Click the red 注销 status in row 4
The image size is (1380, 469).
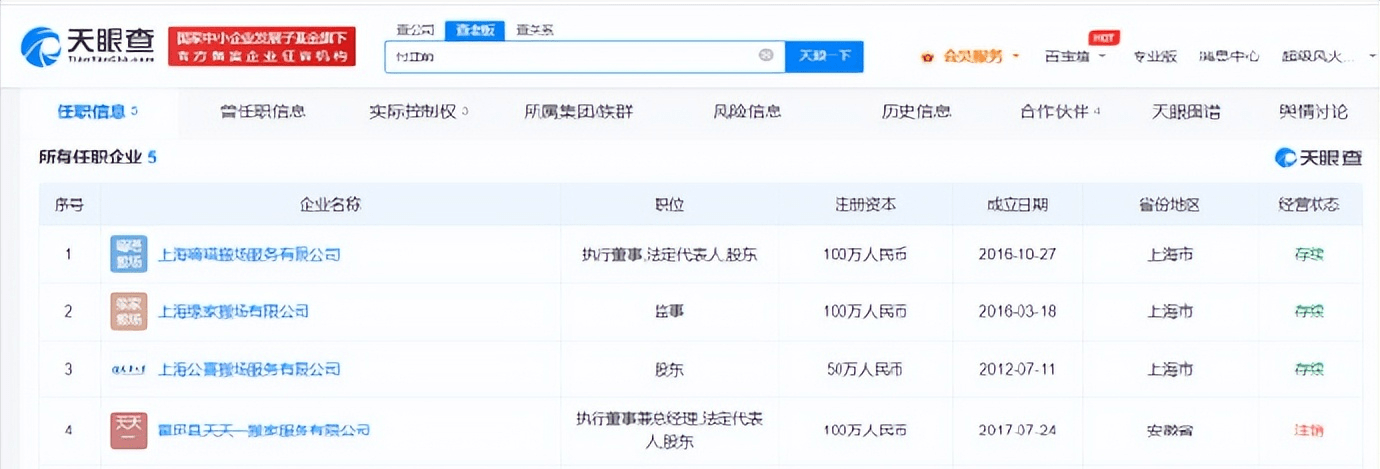[1309, 430]
